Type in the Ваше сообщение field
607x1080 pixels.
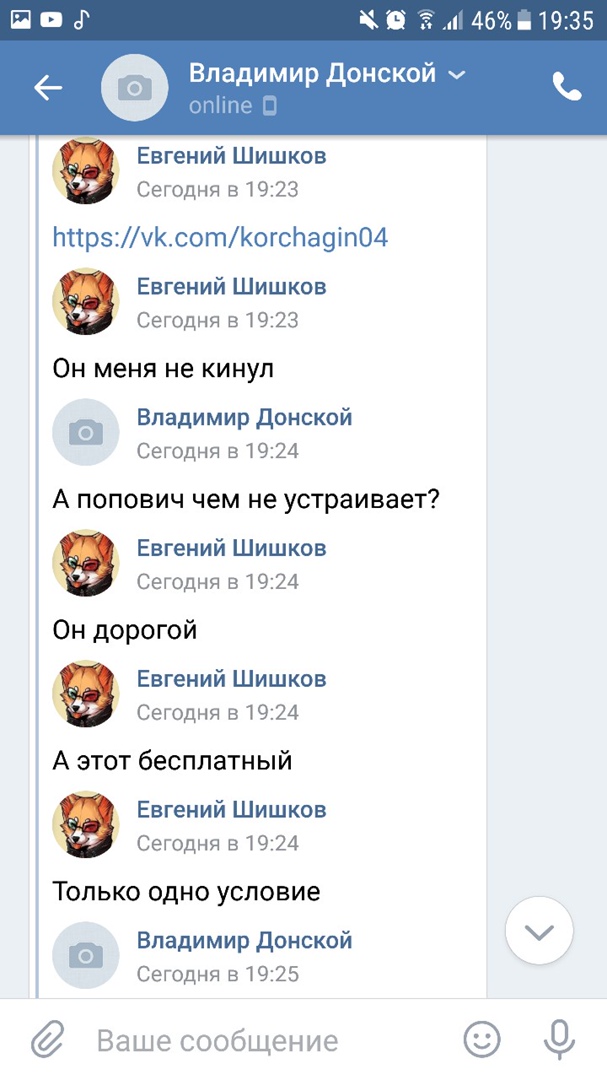[270, 1040]
